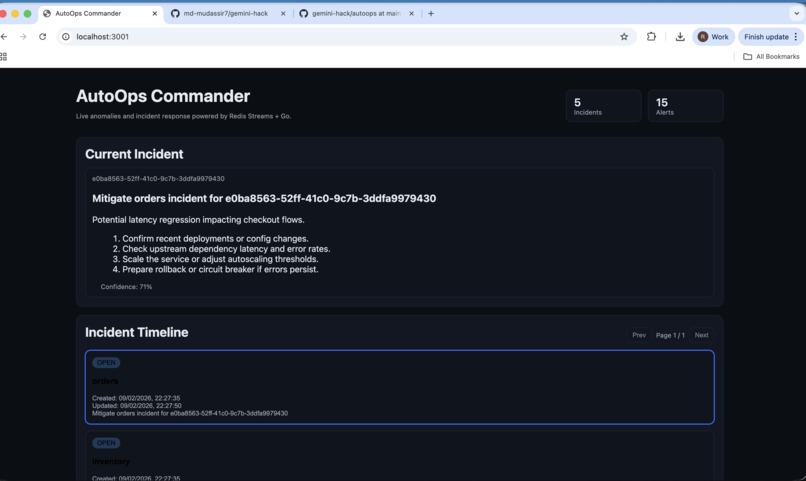Open All Bookmarks folder
806x481 pixels.
(x=771, y=57)
